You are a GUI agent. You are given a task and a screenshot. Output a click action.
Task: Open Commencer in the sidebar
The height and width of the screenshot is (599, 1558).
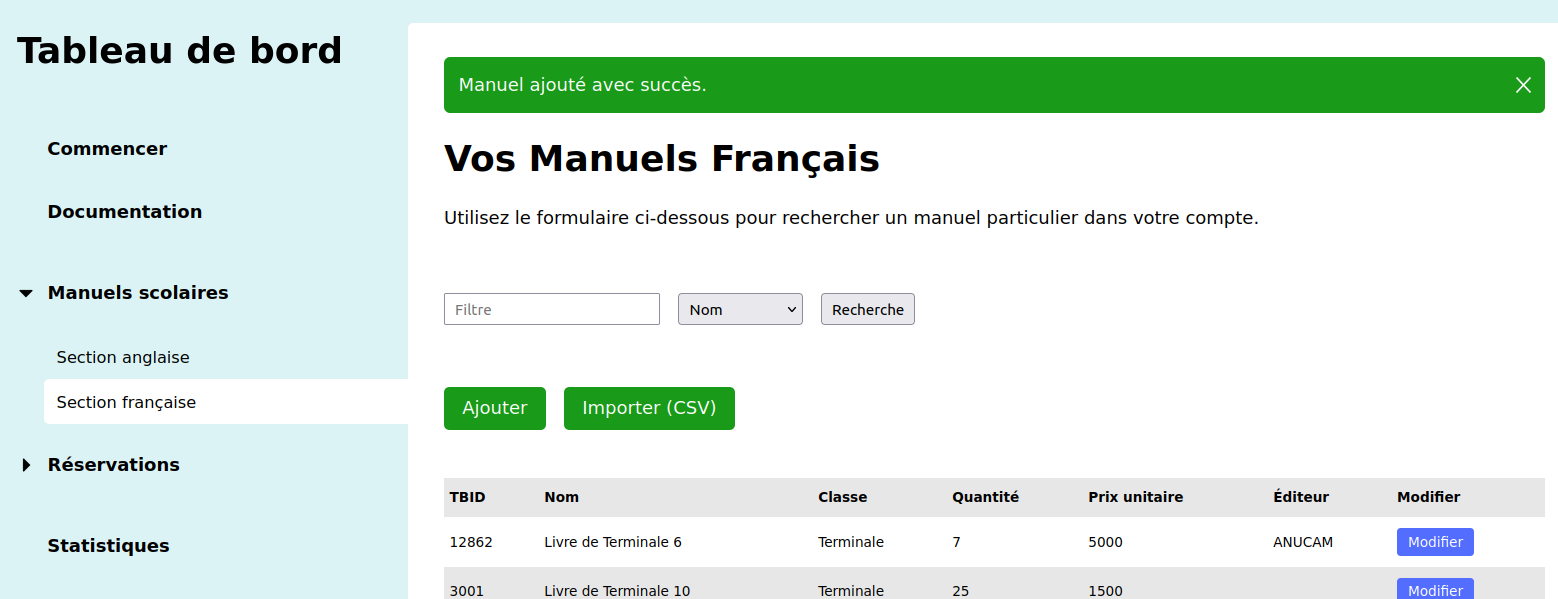pyautogui.click(x=107, y=149)
